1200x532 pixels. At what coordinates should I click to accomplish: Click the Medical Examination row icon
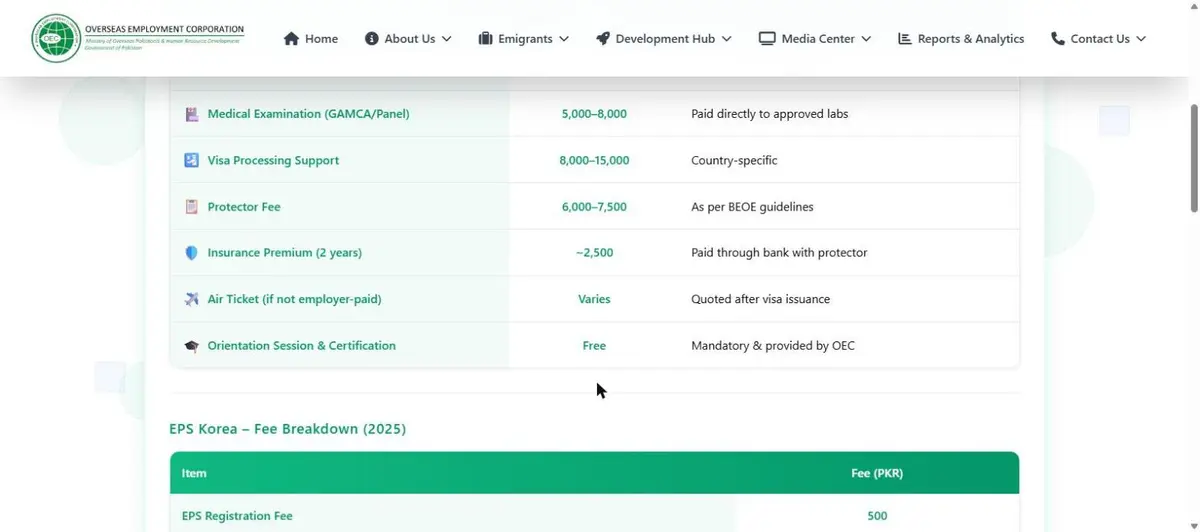(192, 114)
